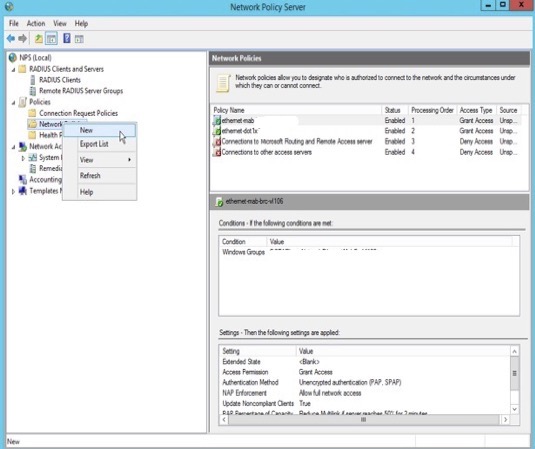Click the Remediation Server Groups icon
Viewport: 535px width, 449px height.
coord(33,169)
